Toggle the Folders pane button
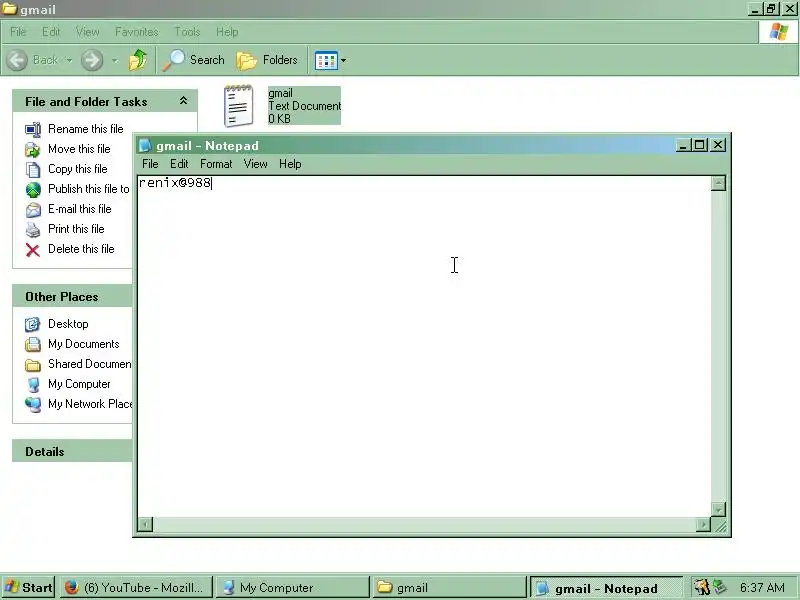 tap(267, 60)
